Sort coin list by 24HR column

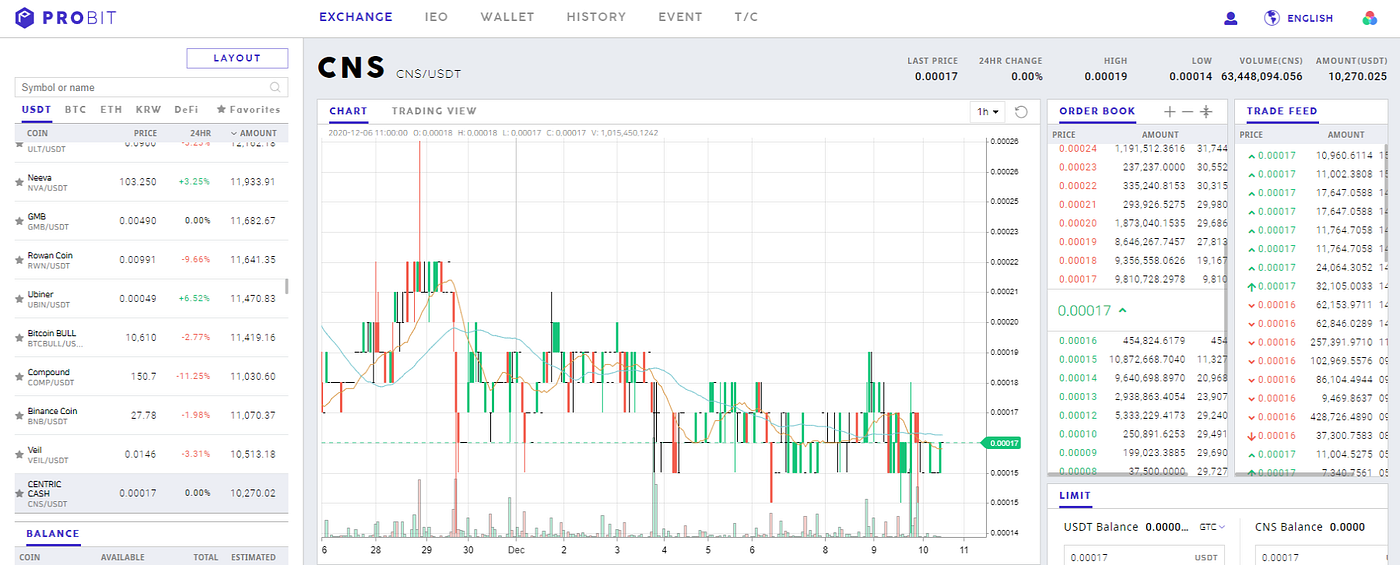200,133
